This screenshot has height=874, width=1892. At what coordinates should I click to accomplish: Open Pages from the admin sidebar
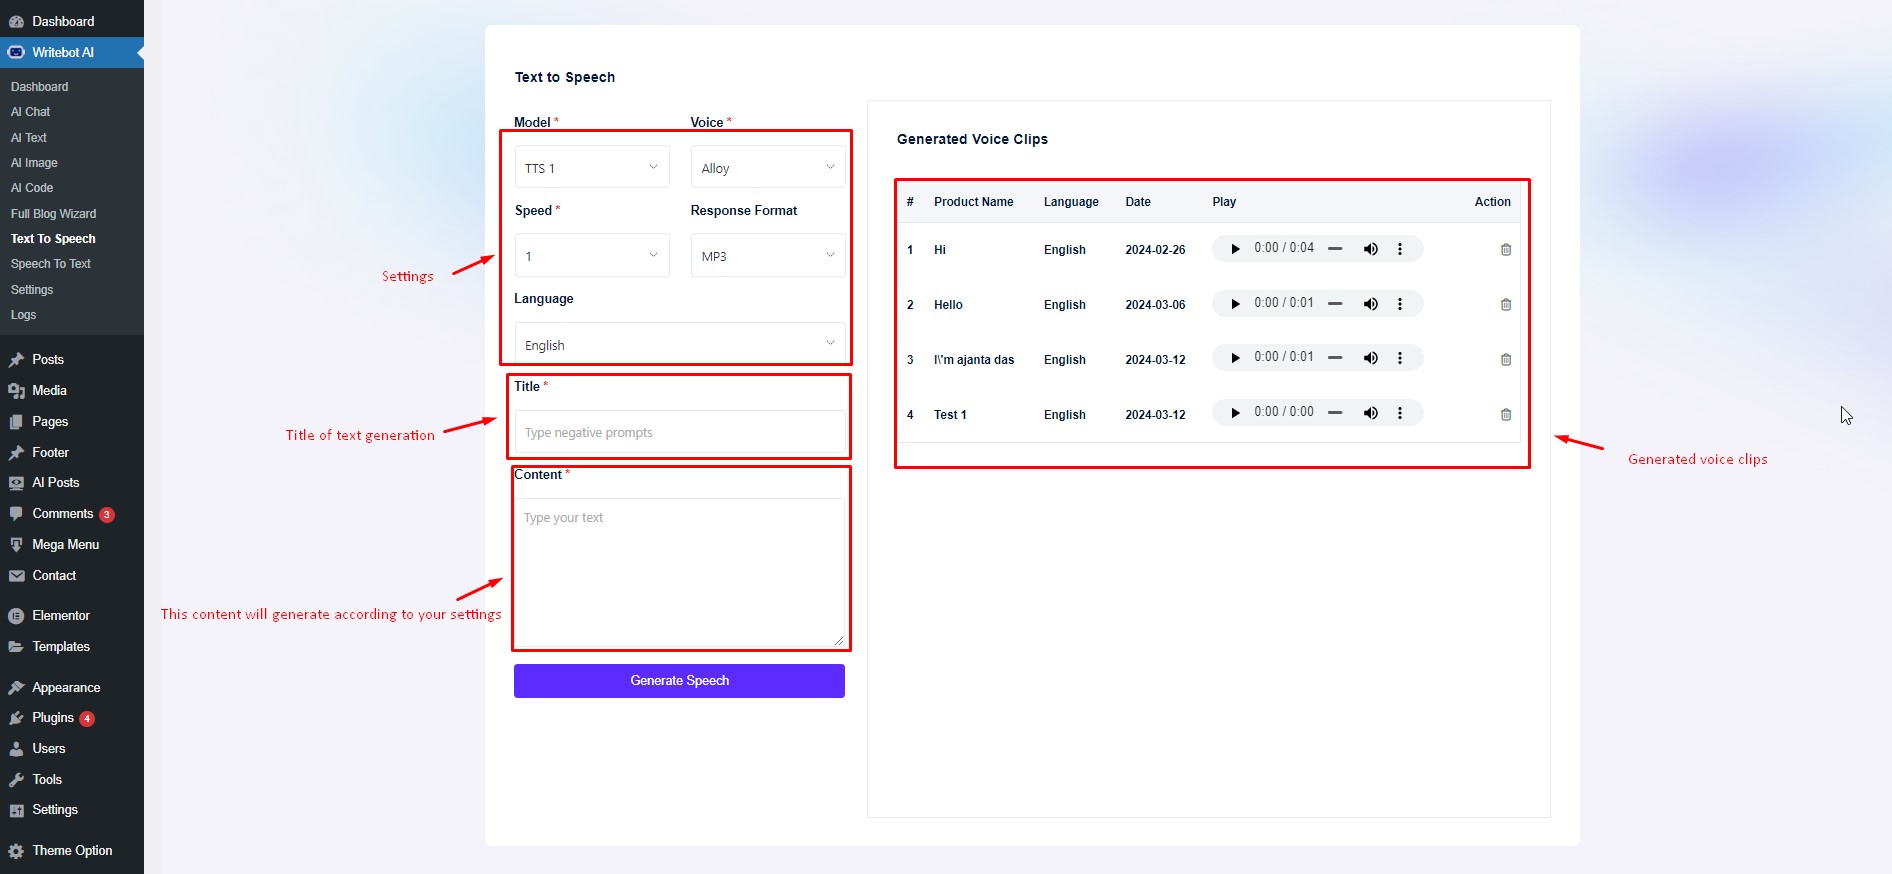pos(72,421)
